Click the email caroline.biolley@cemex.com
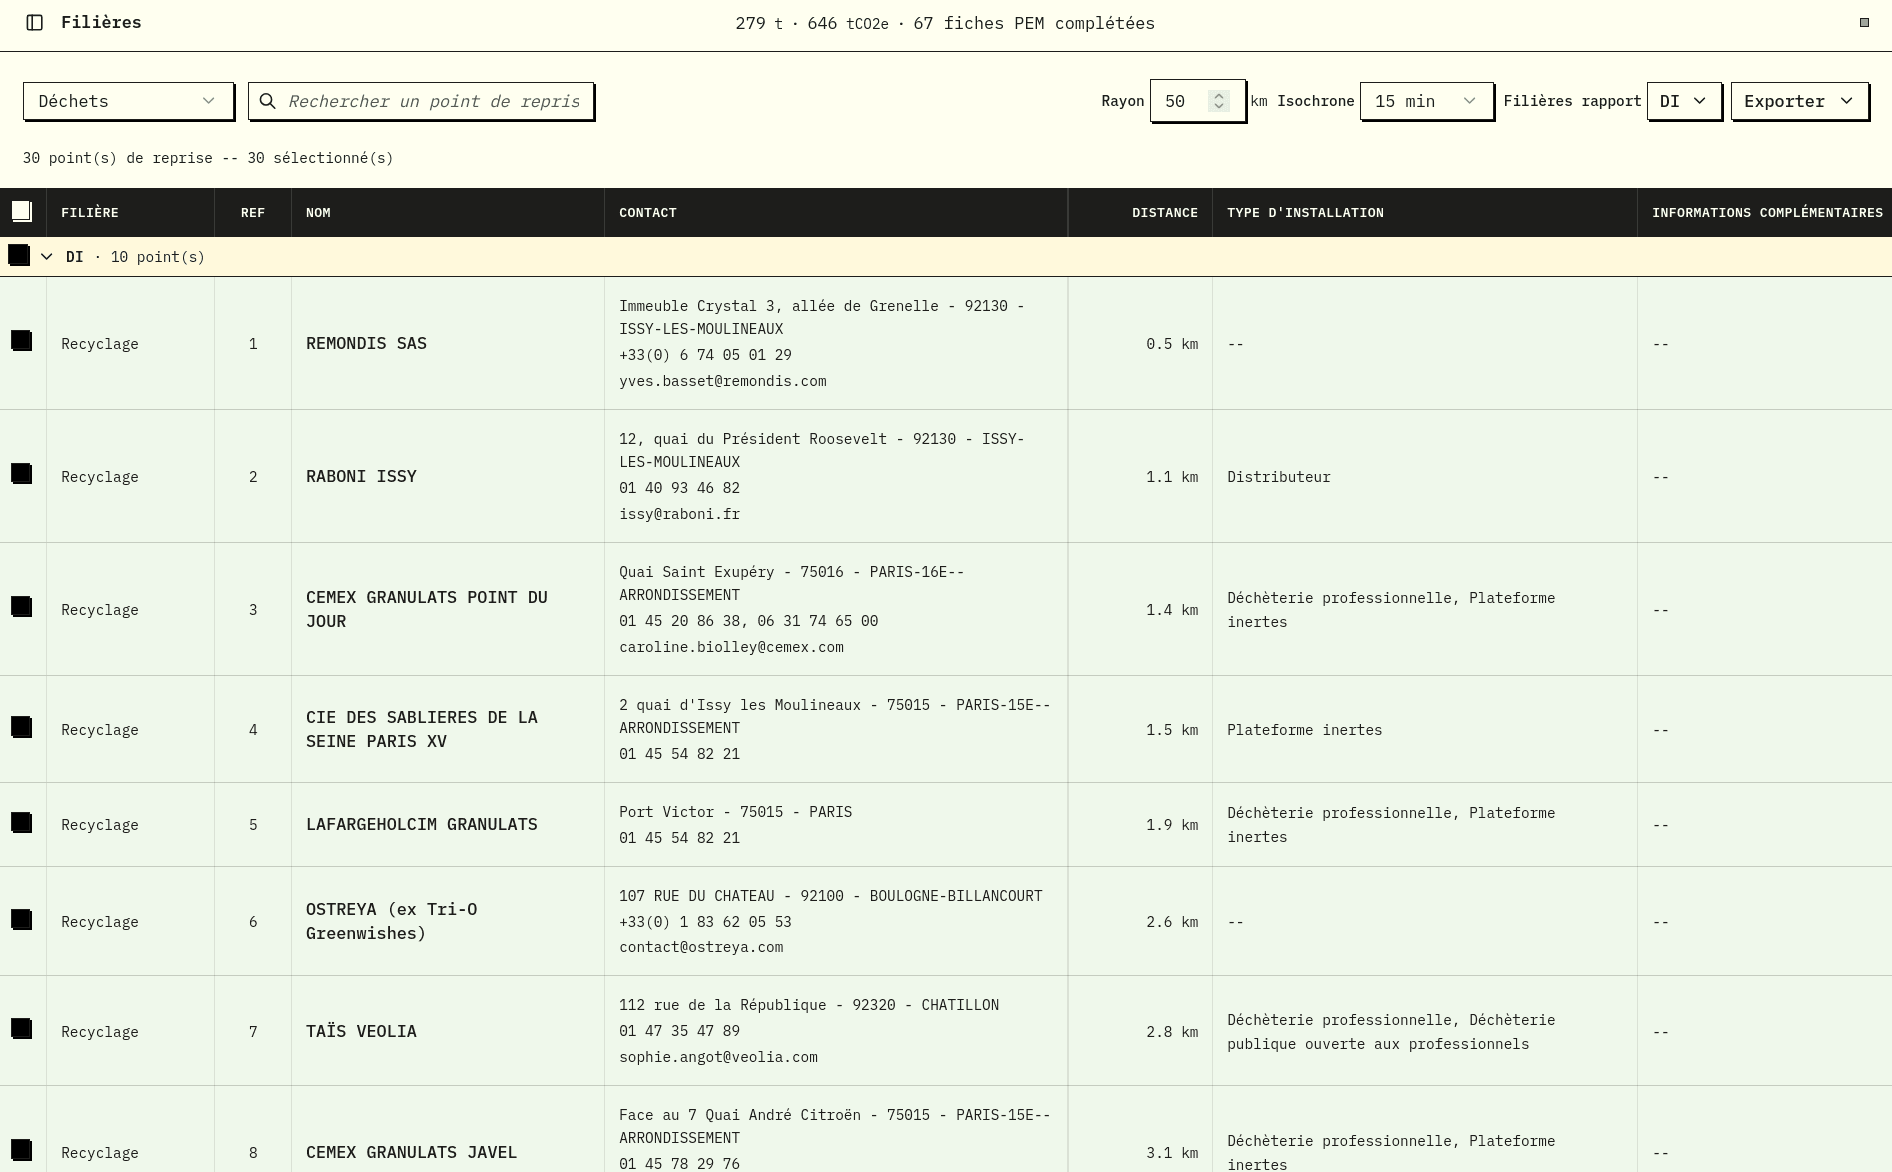Viewport: 1892px width, 1172px height. point(731,647)
